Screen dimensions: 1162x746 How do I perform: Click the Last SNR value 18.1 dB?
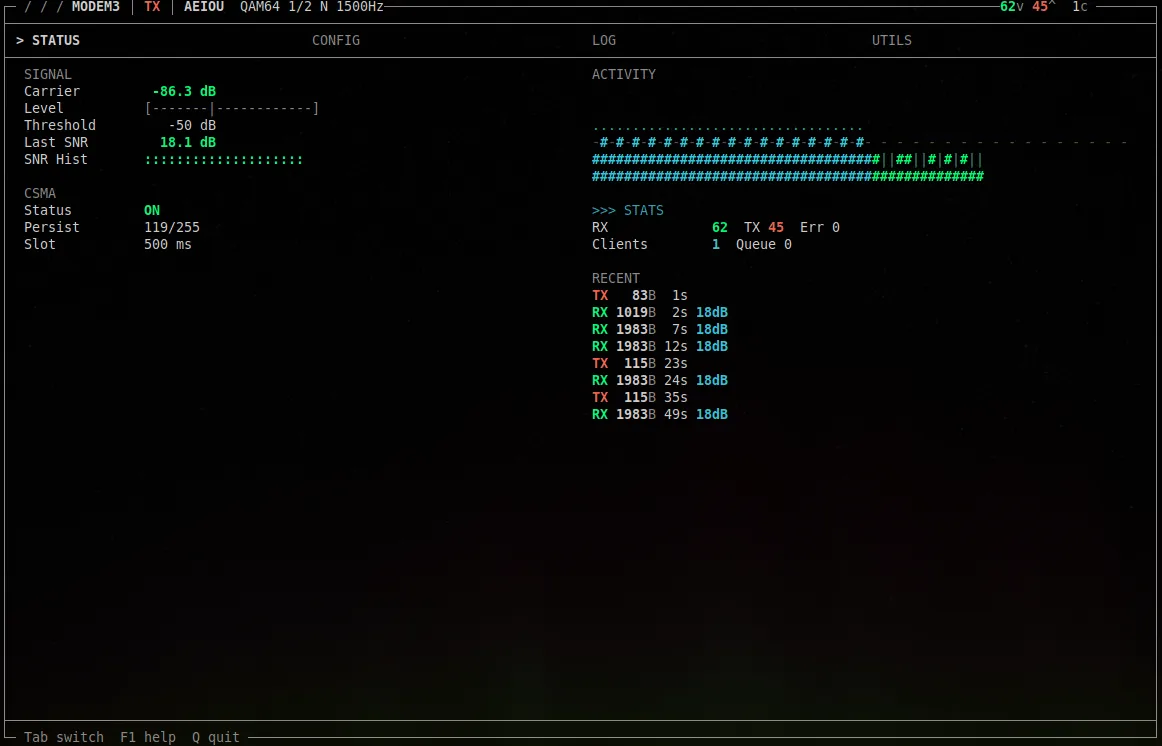[x=187, y=142]
